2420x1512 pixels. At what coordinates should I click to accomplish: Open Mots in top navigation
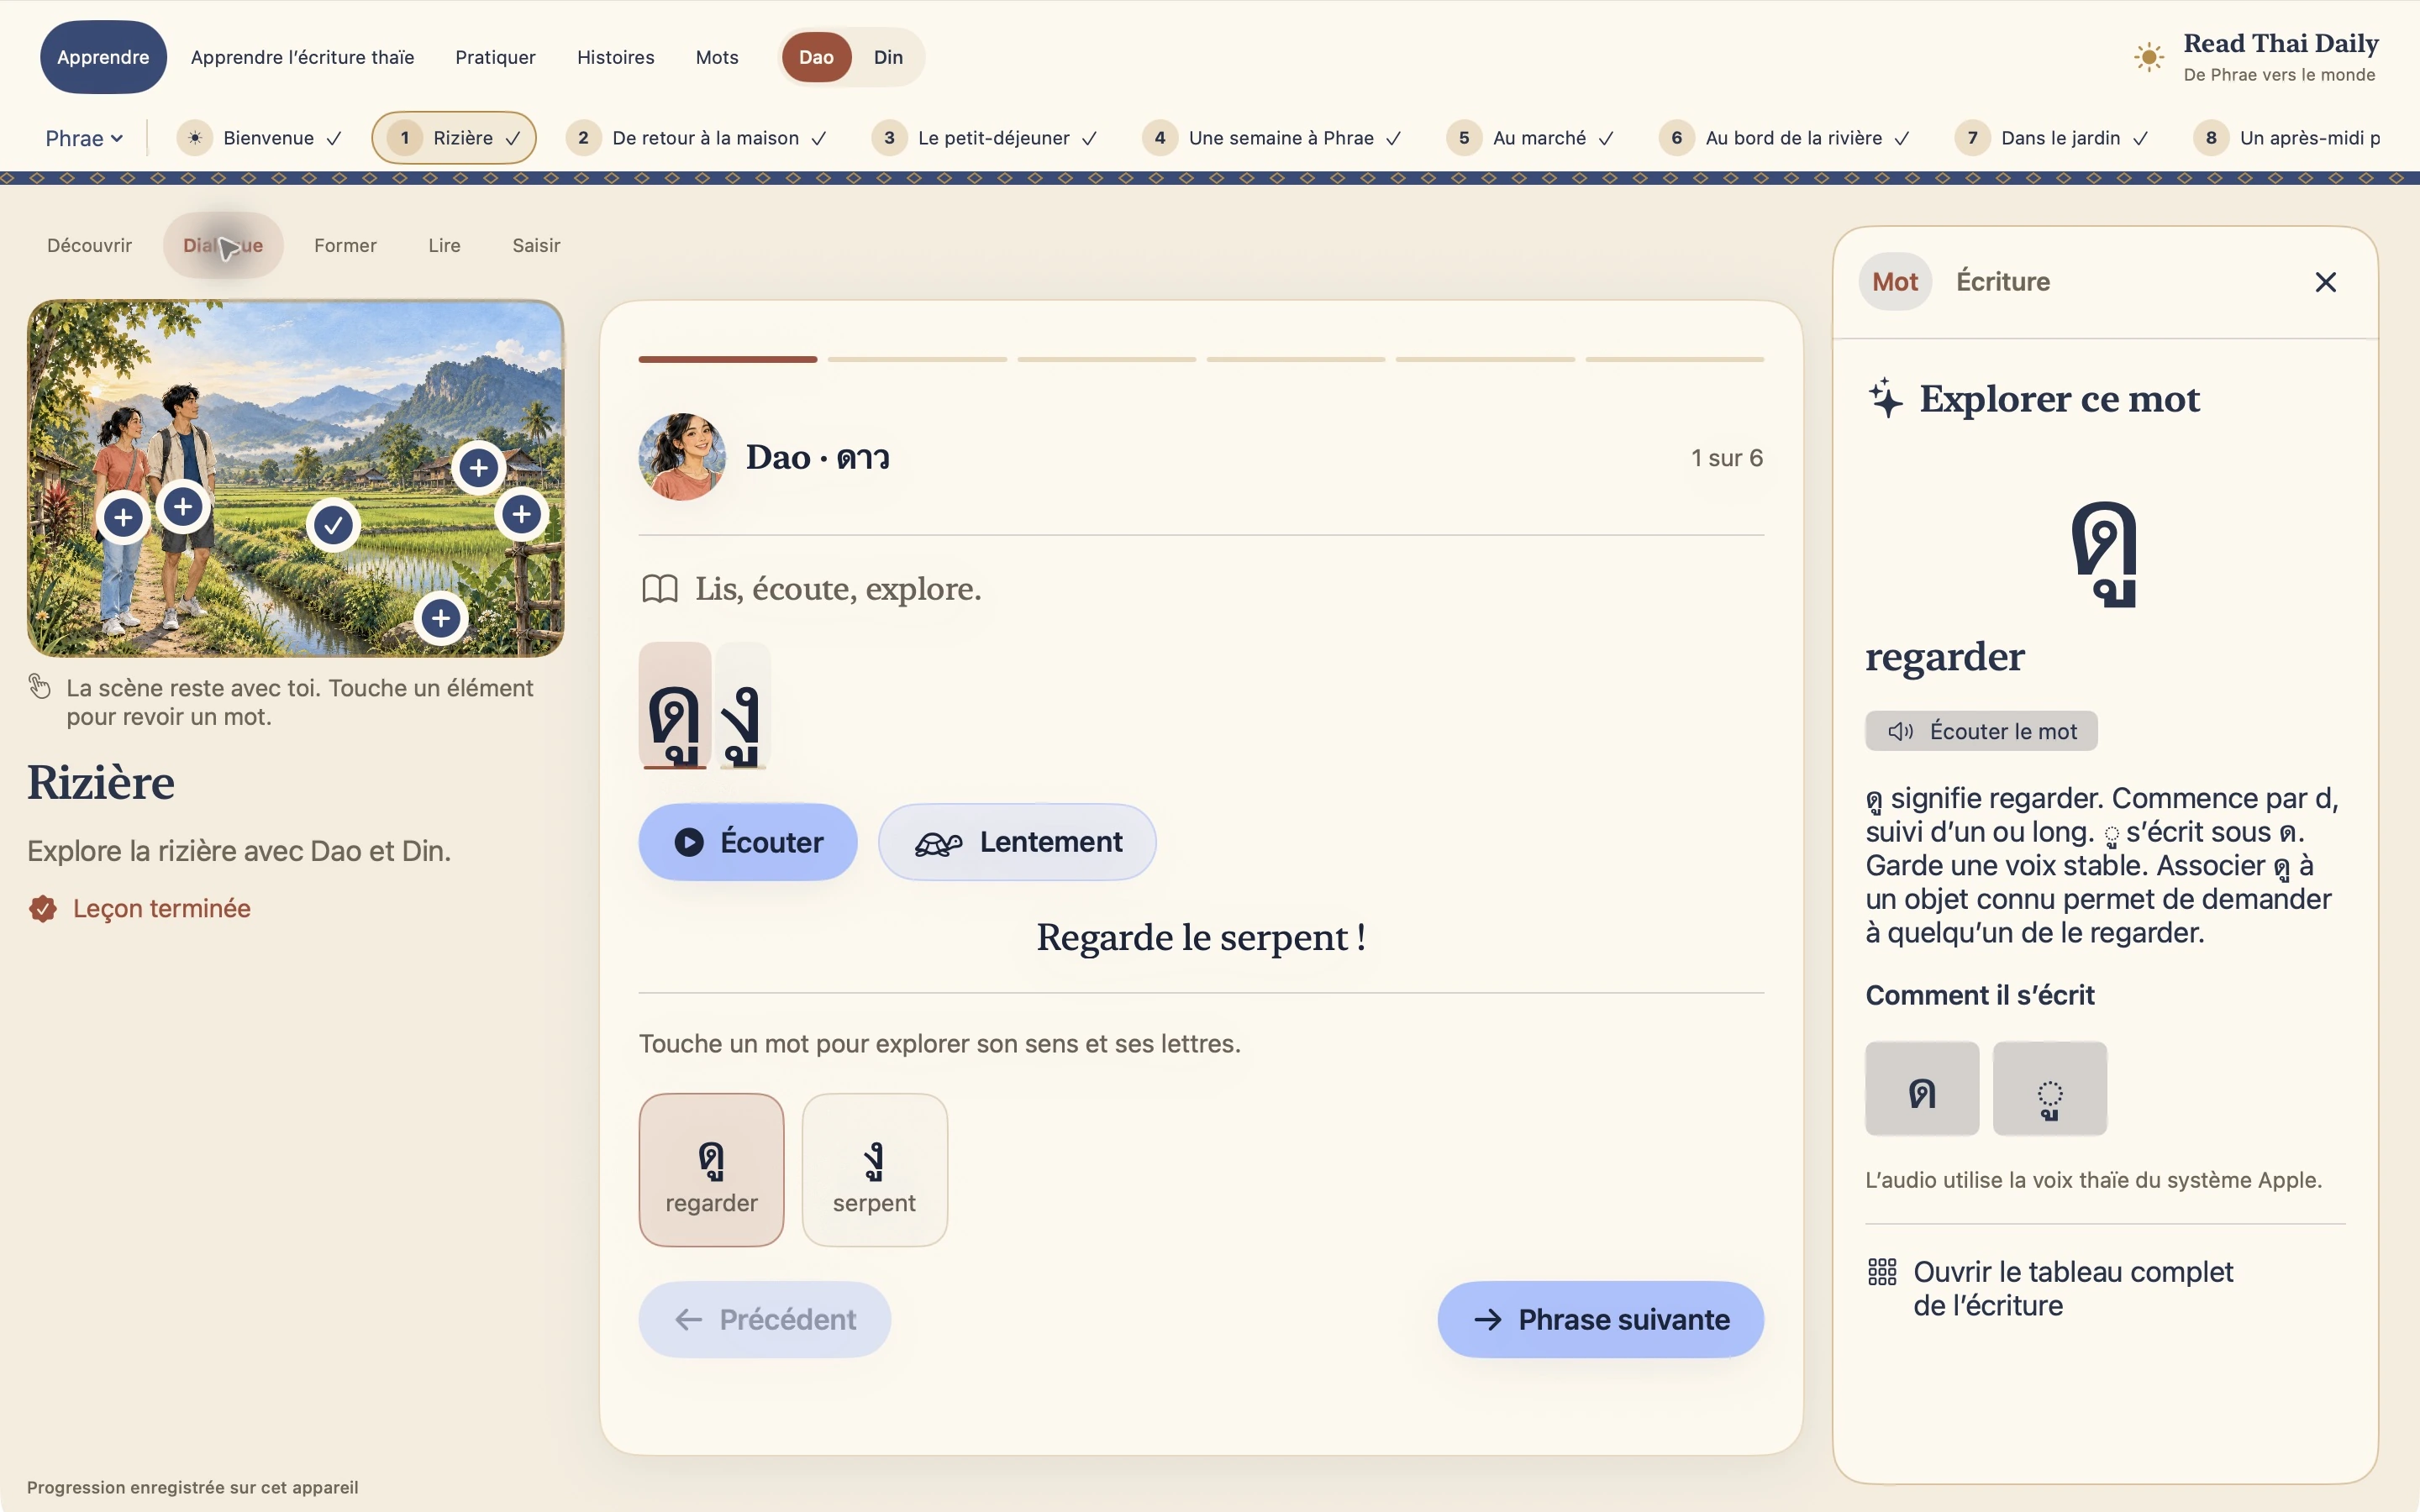717,57
